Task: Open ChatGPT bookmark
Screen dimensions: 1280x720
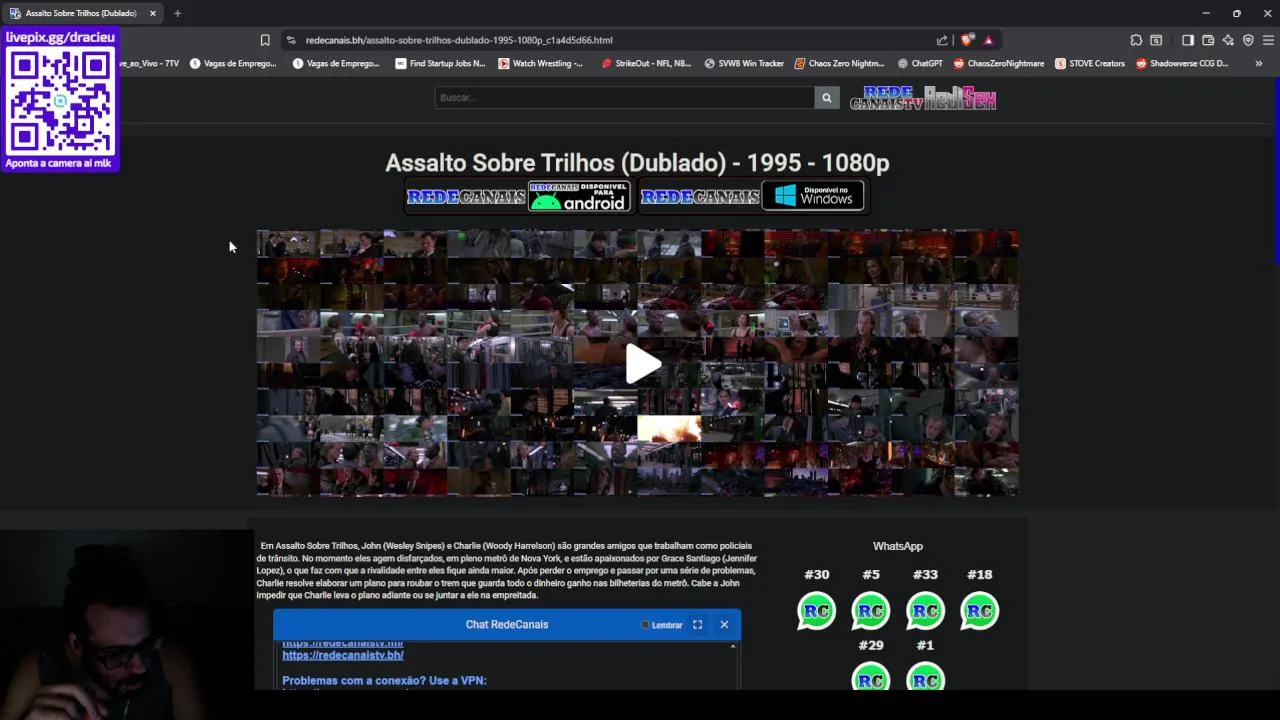Action: click(x=920, y=63)
